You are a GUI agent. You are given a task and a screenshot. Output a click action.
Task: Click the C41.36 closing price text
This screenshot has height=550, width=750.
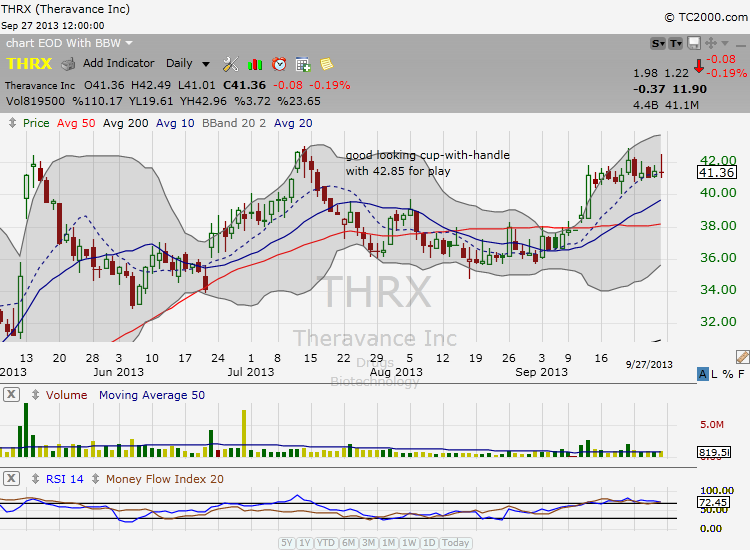point(244,85)
